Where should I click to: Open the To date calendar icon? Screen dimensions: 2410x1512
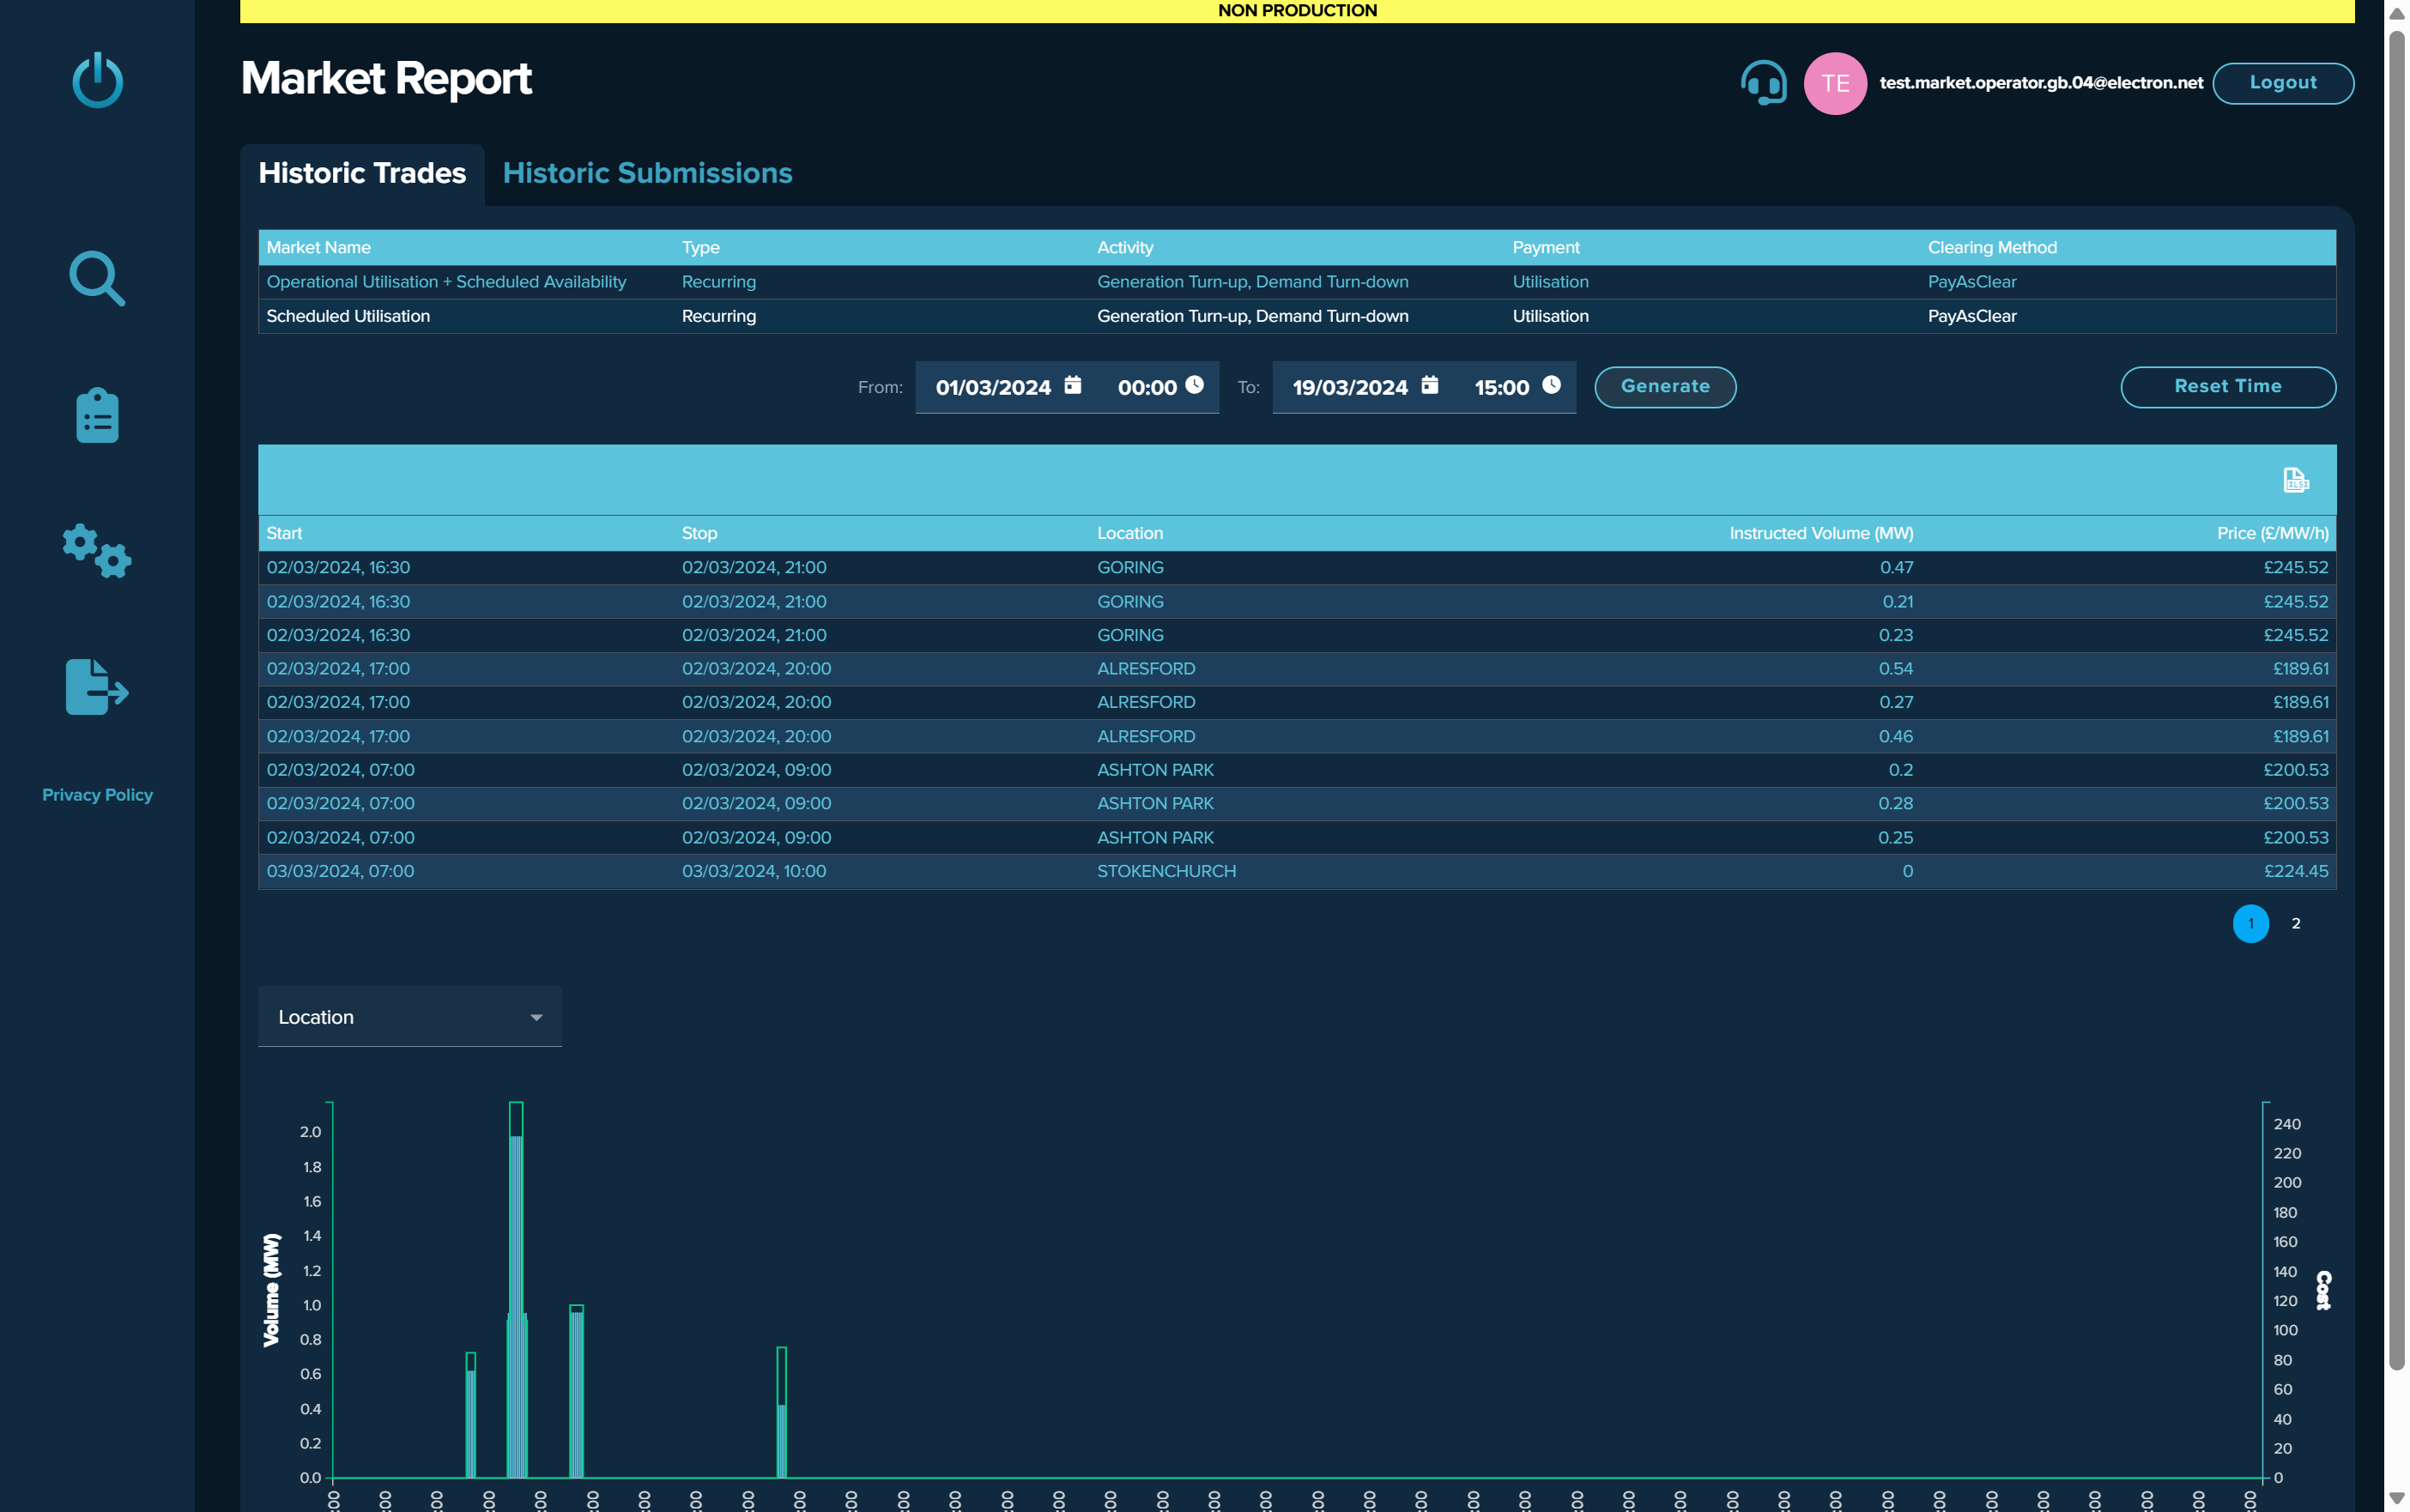coord(1430,385)
